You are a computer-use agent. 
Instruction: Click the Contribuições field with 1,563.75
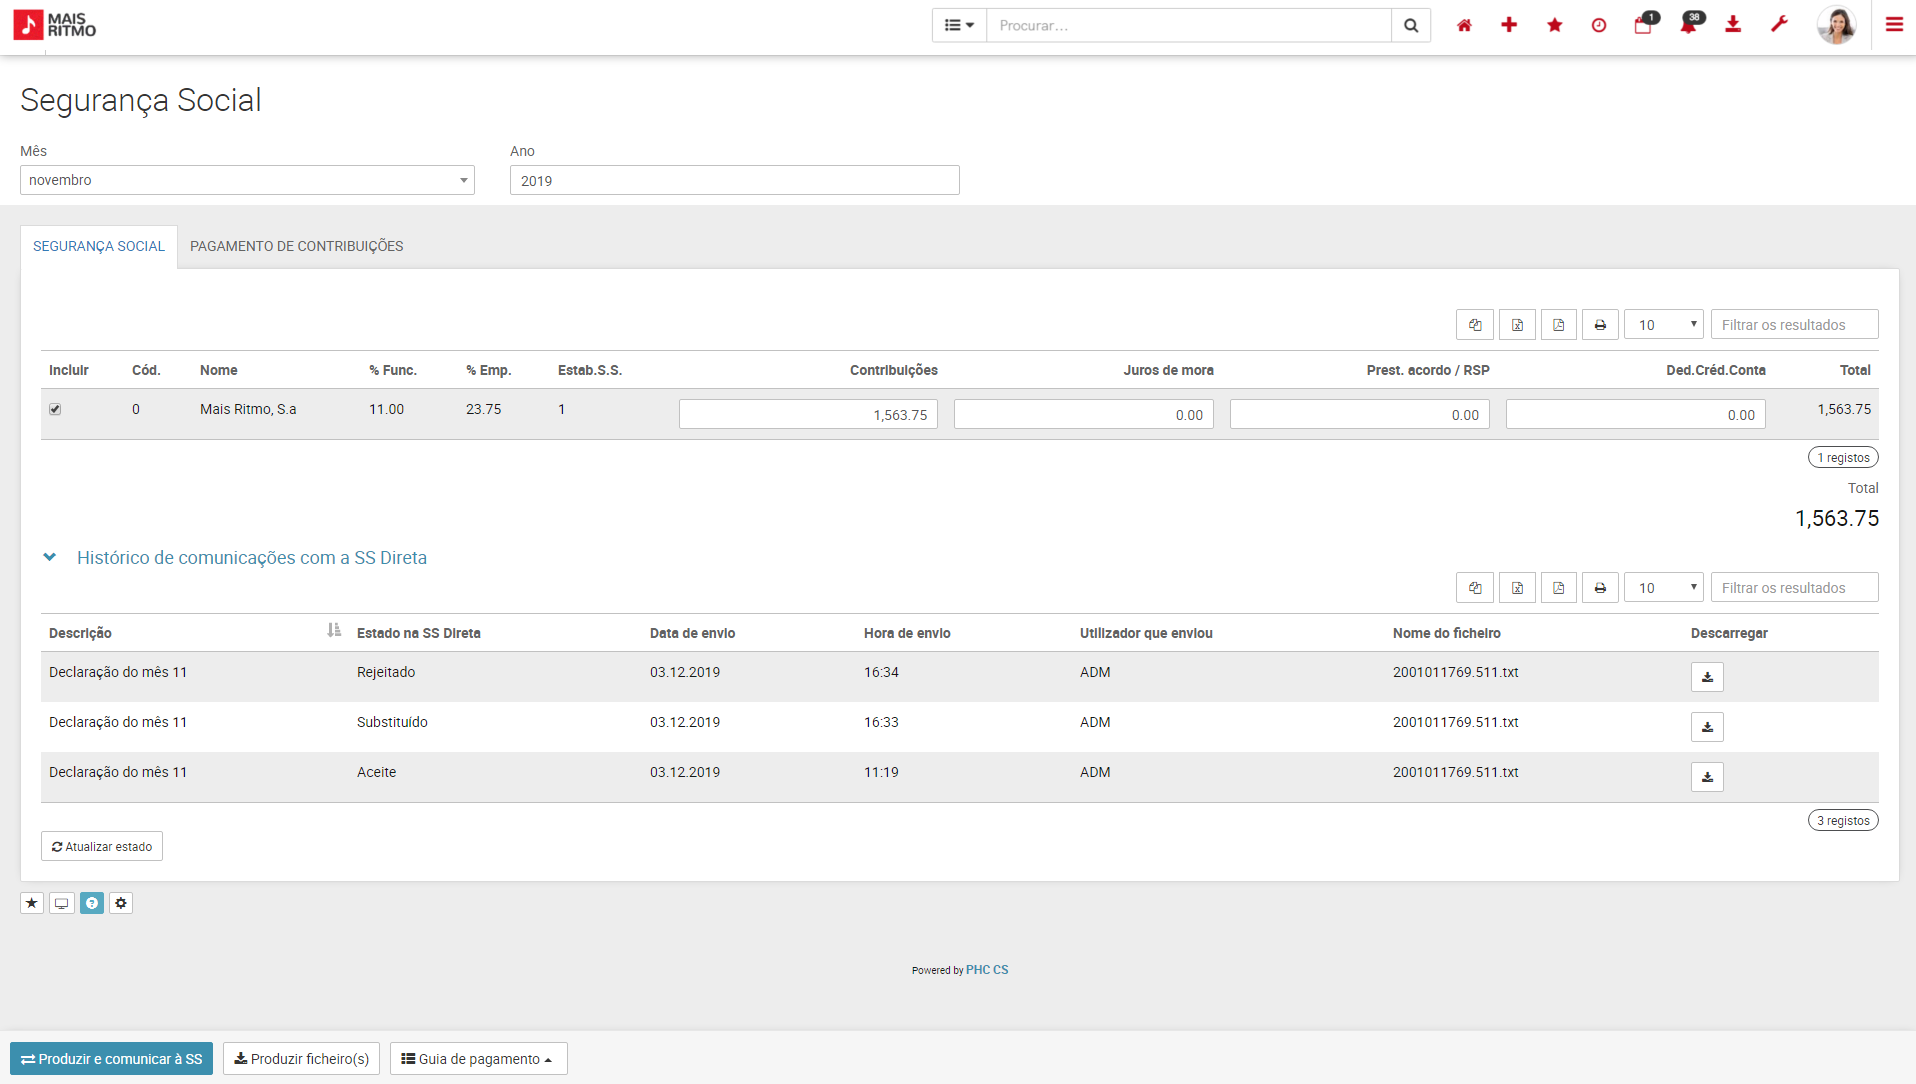click(808, 414)
